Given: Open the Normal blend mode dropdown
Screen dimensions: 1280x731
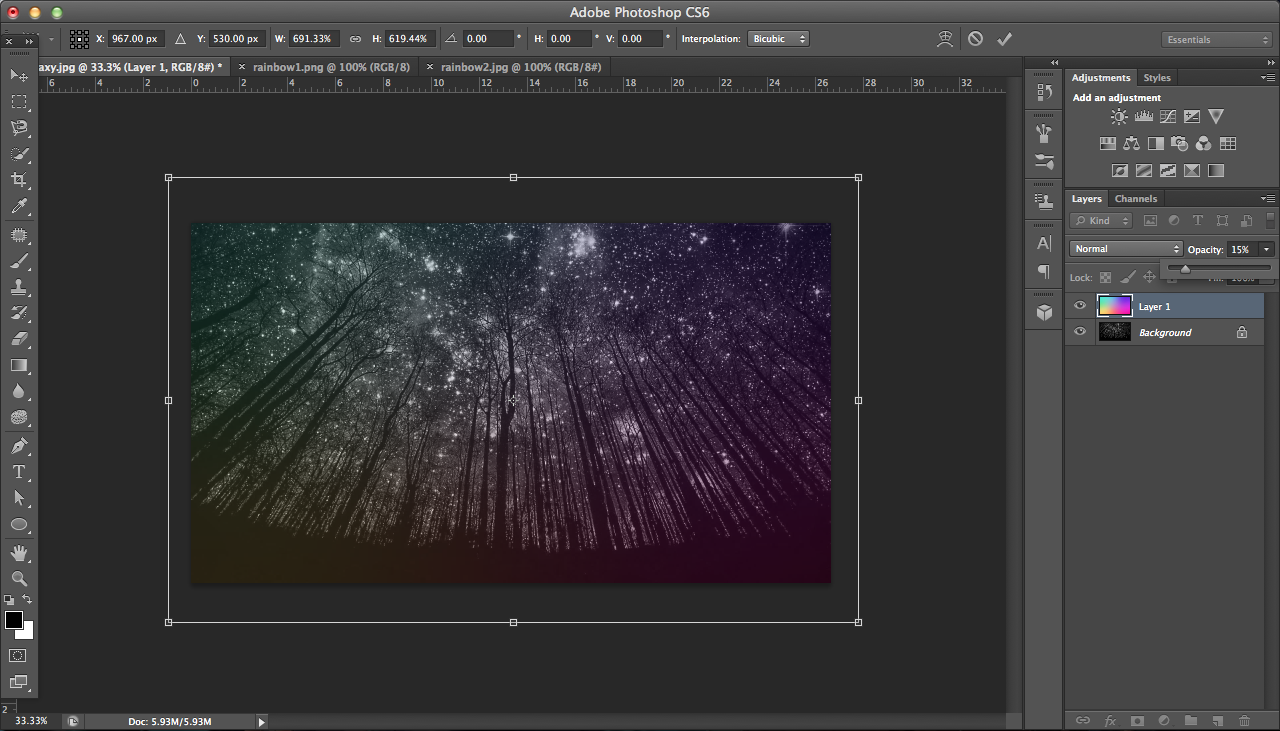Looking at the screenshot, I should pos(1126,249).
